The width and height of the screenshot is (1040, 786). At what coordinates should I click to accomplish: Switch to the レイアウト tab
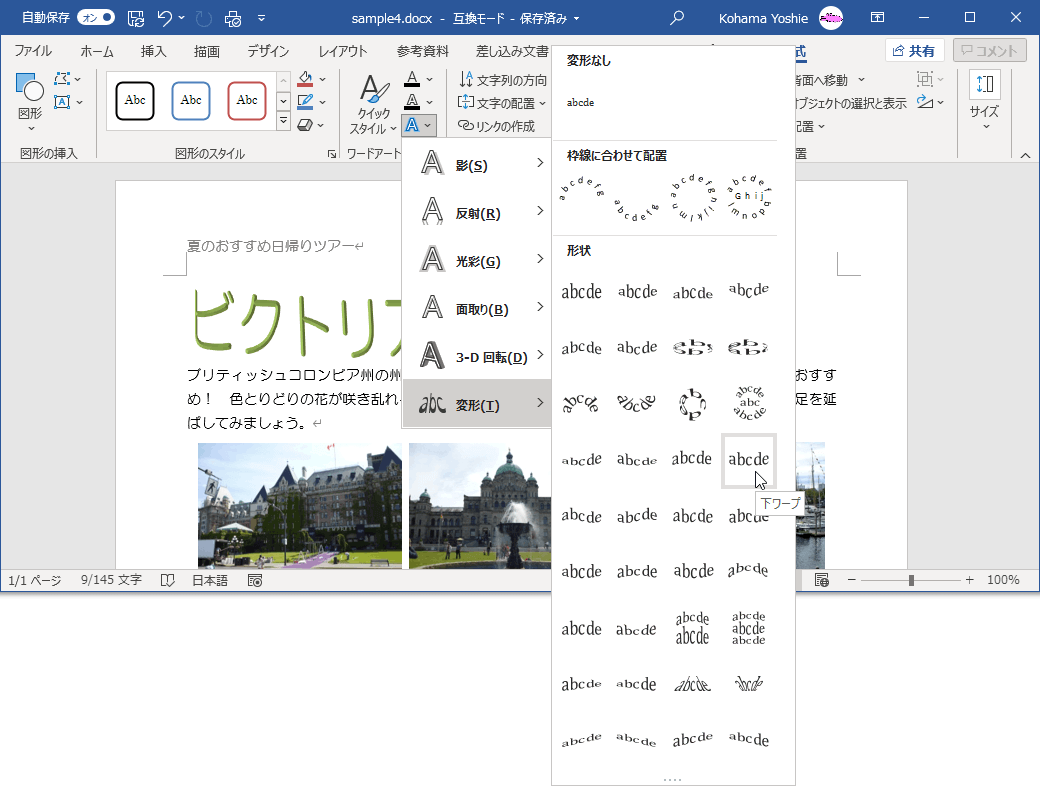coord(342,51)
